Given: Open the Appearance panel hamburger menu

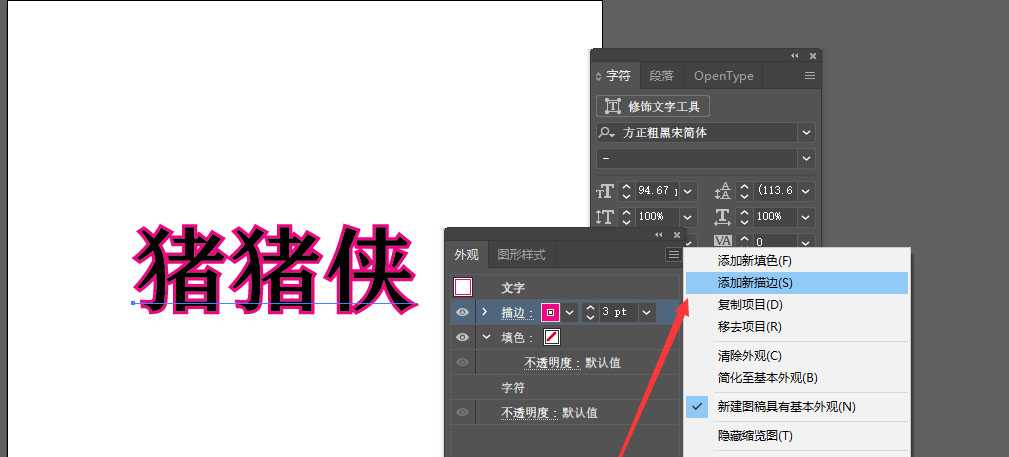Looking at the screenshot, I should [x=673, y=255].
